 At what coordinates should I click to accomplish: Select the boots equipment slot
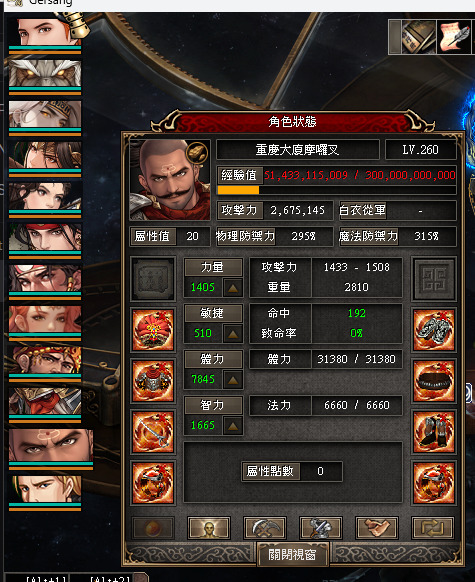(x=434, y=432)
